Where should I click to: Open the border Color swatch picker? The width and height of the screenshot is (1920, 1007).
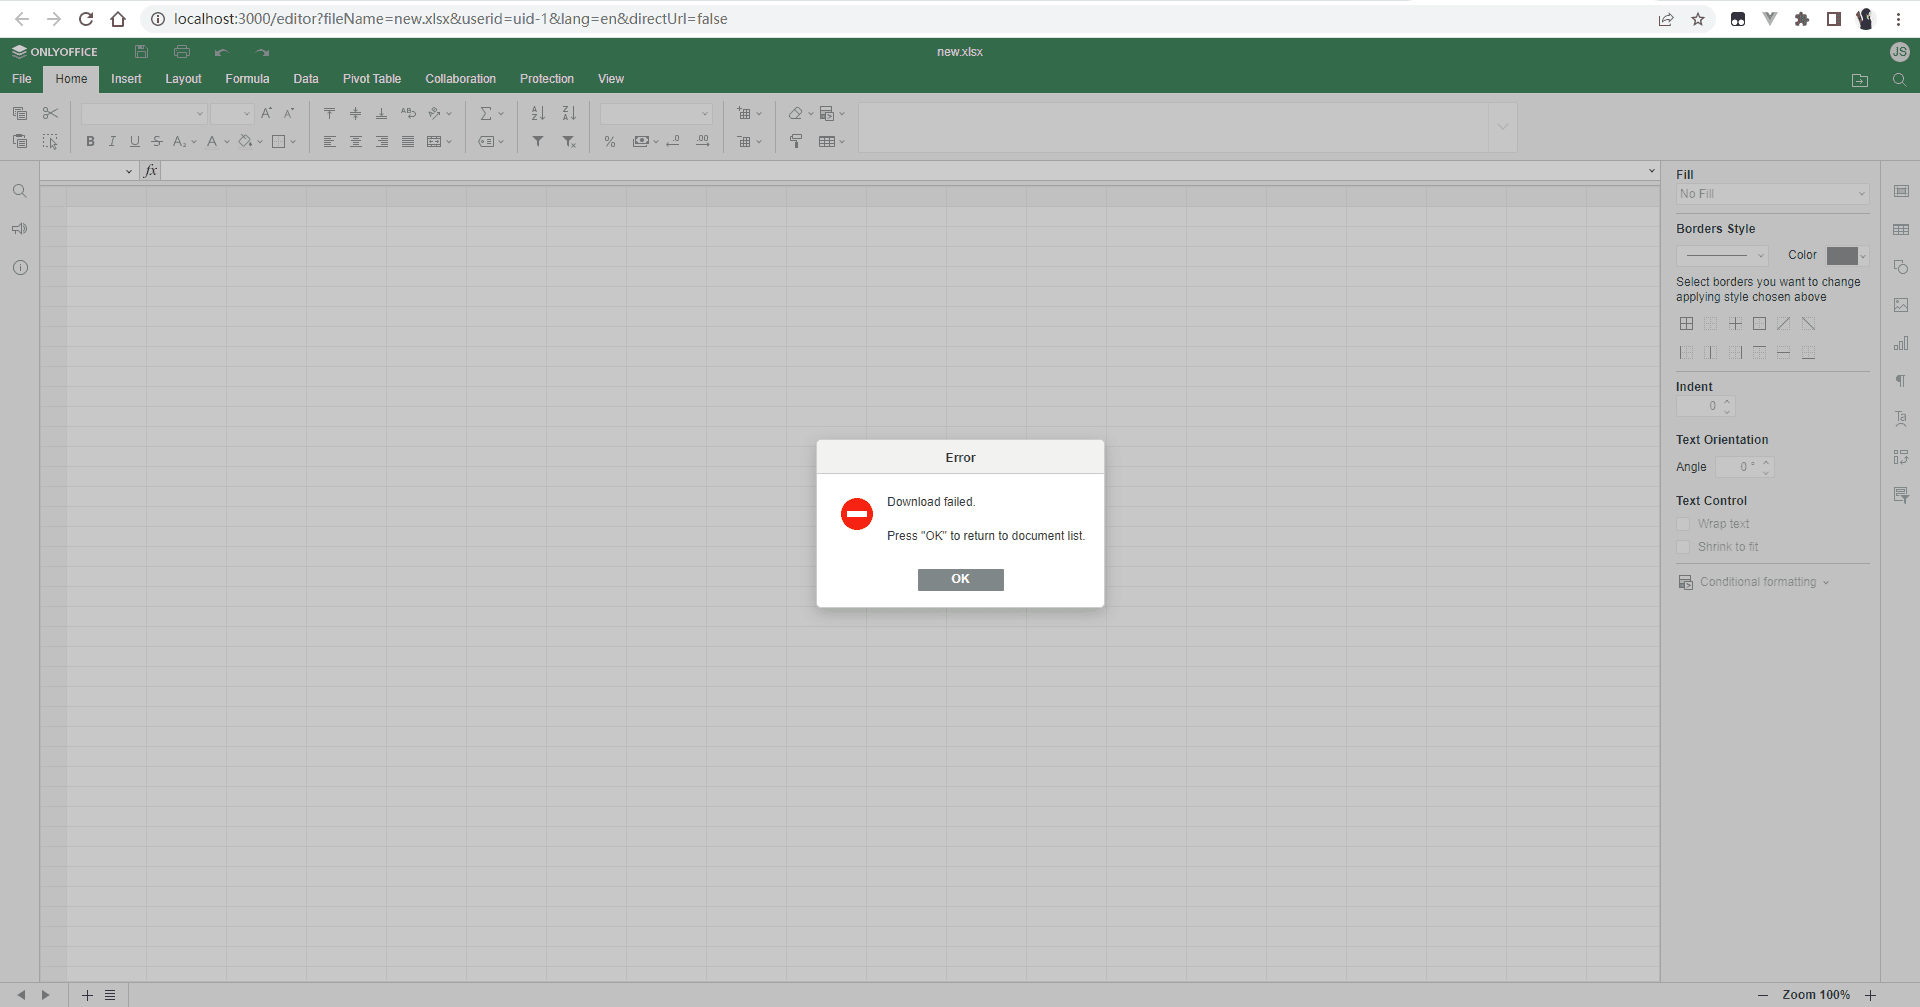(x=1846, y=256)
